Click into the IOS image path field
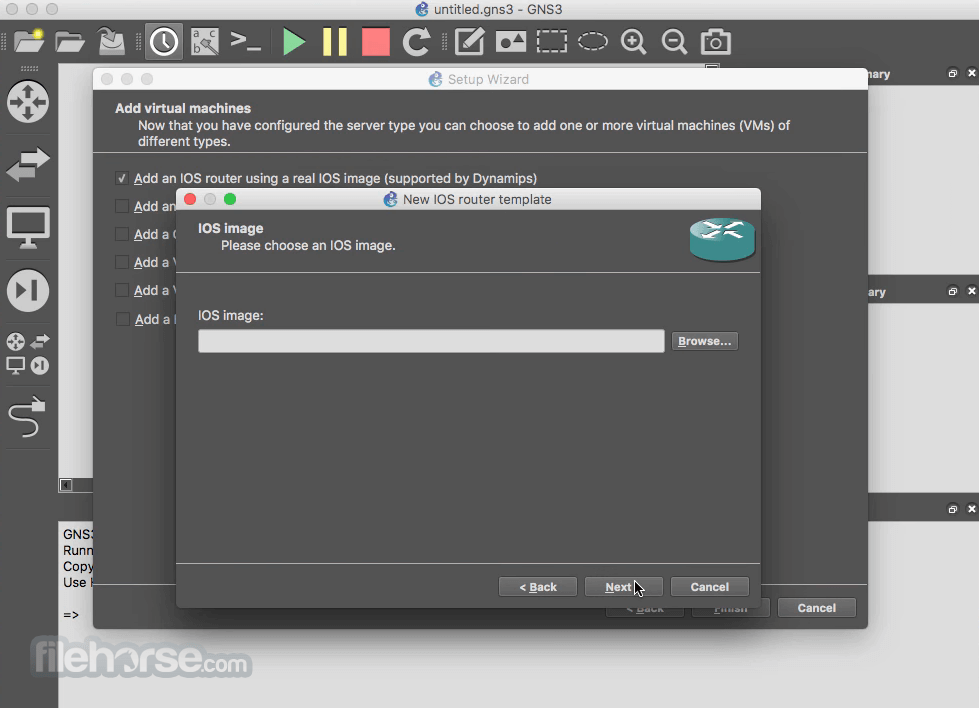The width and height of the screenshot is (979, 708). (431, 341)
